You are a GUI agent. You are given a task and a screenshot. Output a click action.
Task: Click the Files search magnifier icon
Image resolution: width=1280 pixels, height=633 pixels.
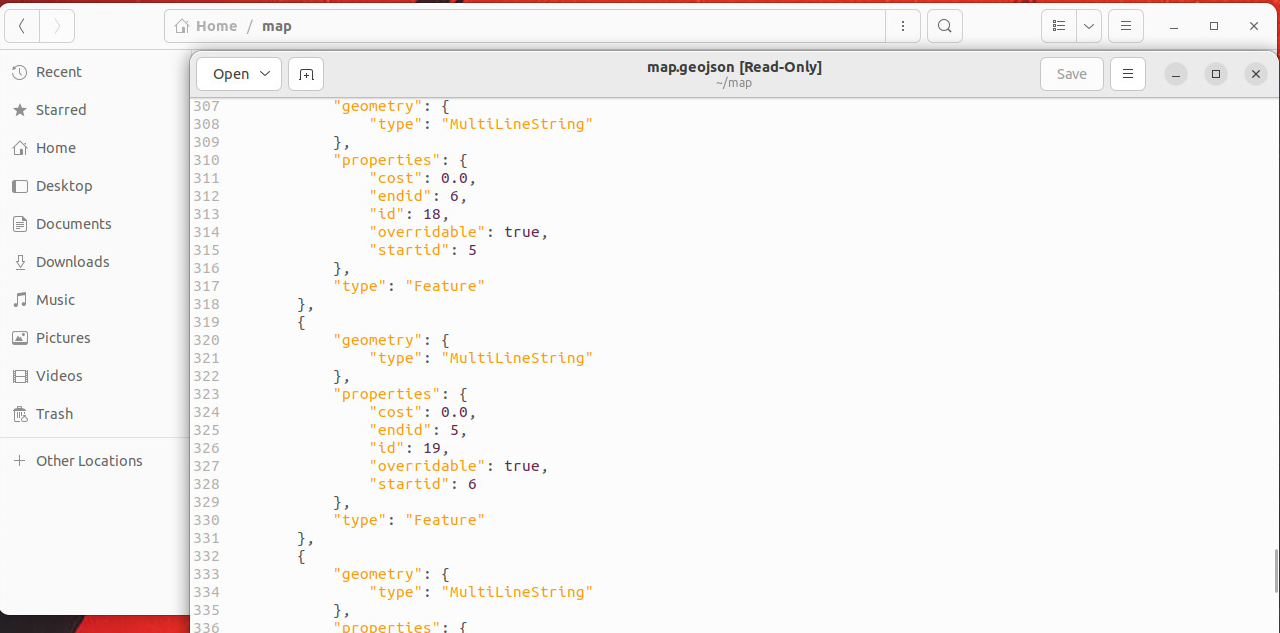click(x=945, y=26)
